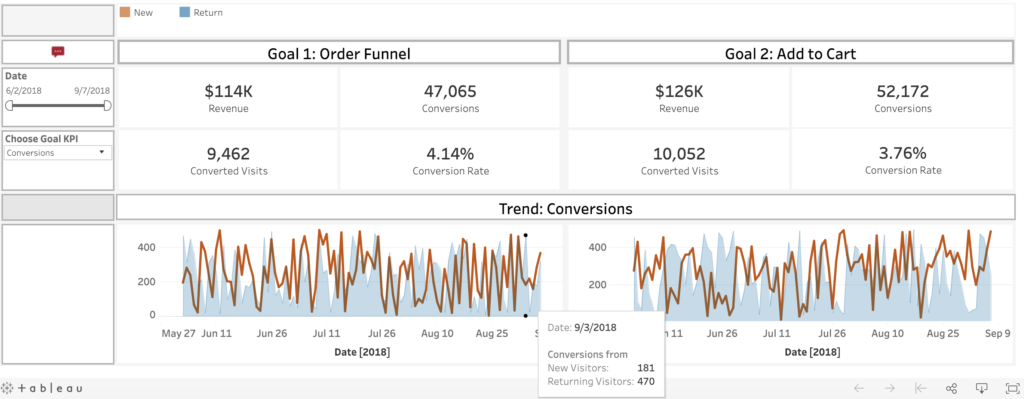
Task: Select the 52,172 Conversions tile
Action: [903, 97]
